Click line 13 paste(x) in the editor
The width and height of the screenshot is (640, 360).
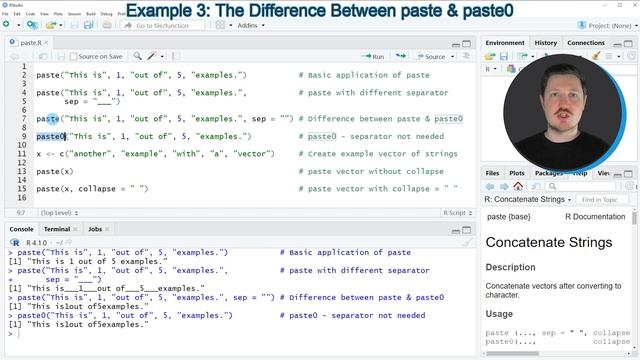click(55, 171)
